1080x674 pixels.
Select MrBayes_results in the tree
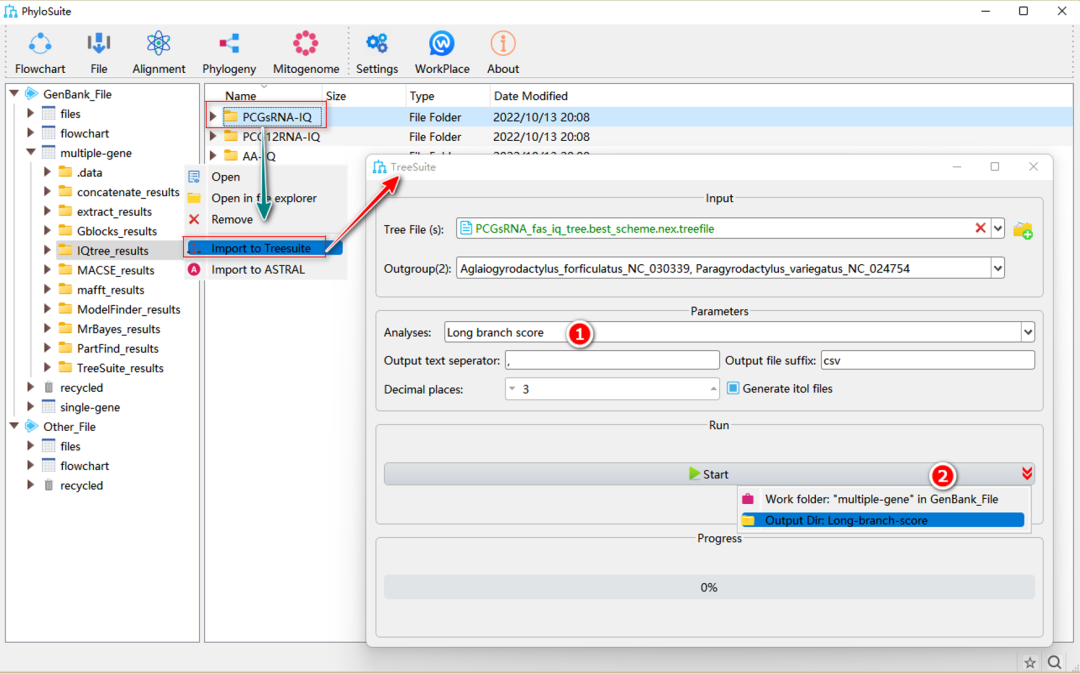(118, 328)
